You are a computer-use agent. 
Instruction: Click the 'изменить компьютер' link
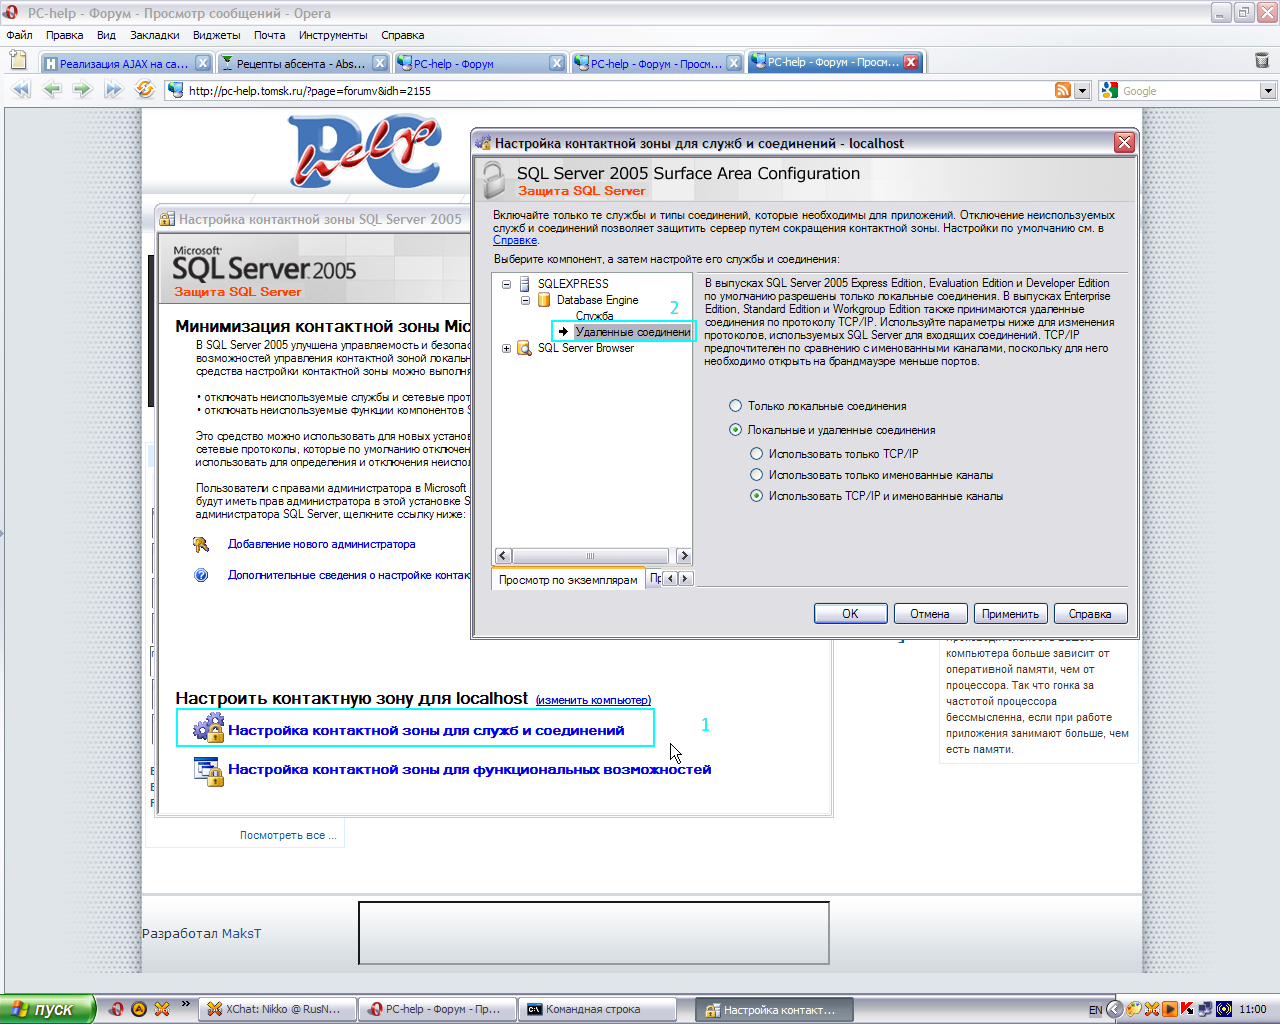point(593,700)
